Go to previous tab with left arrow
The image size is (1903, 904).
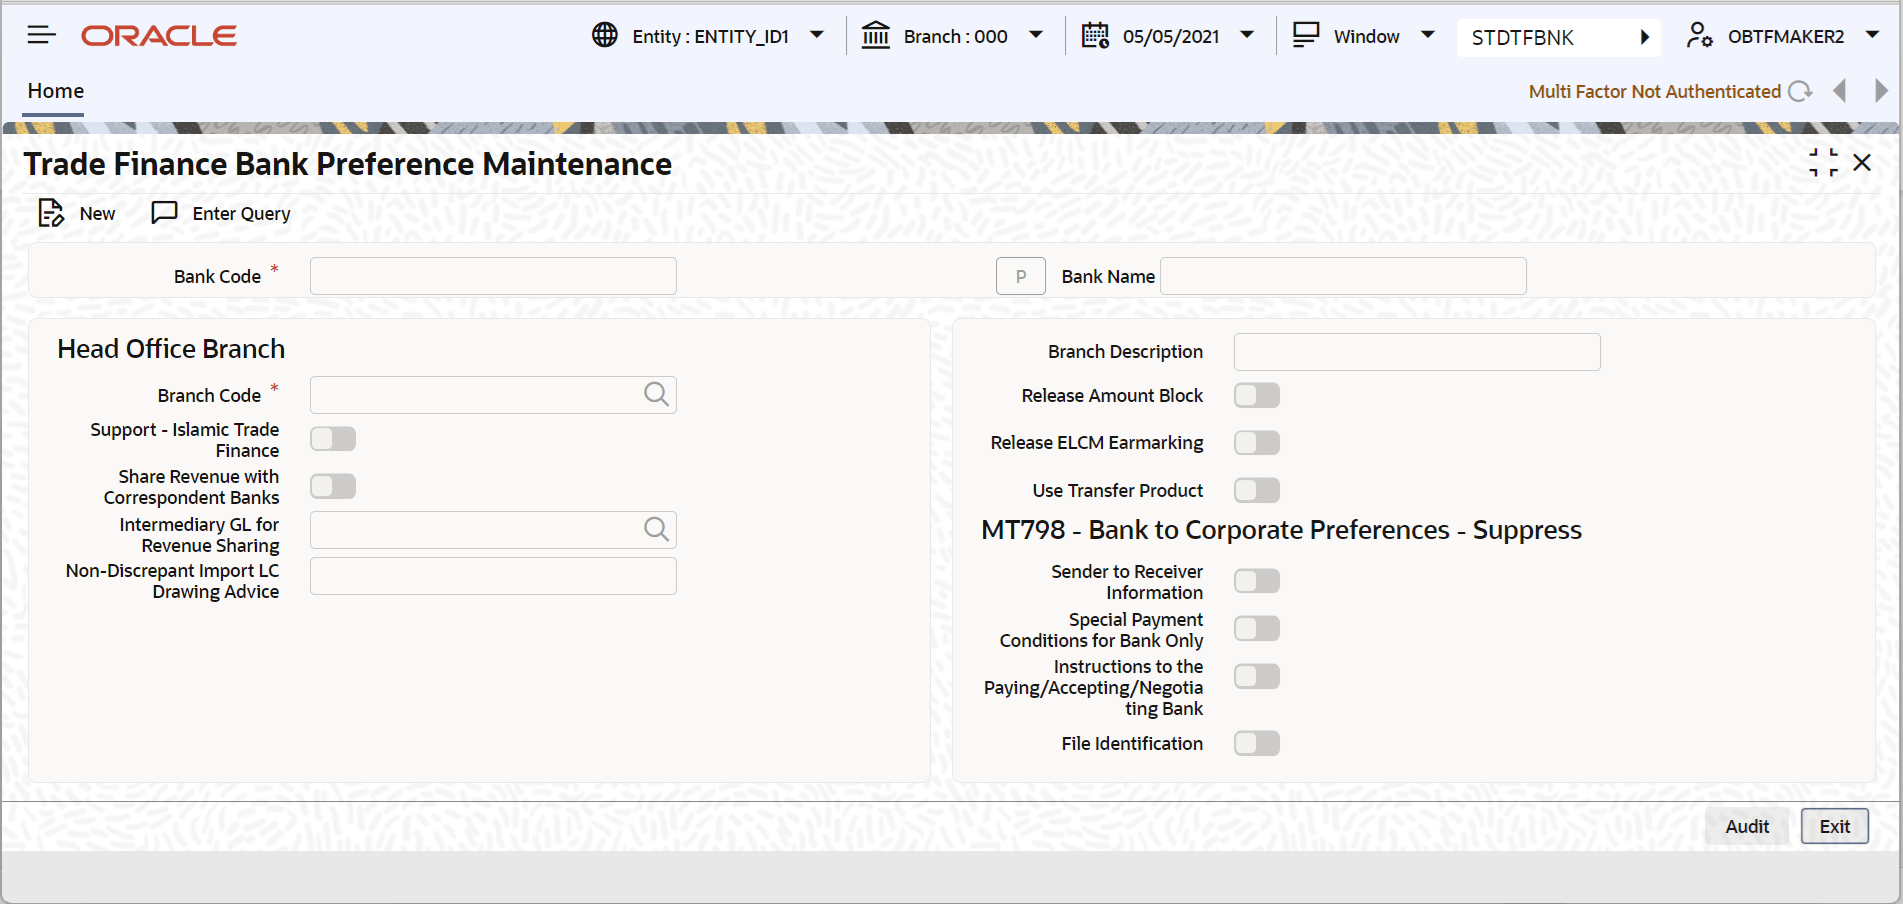pos(1840,91)
